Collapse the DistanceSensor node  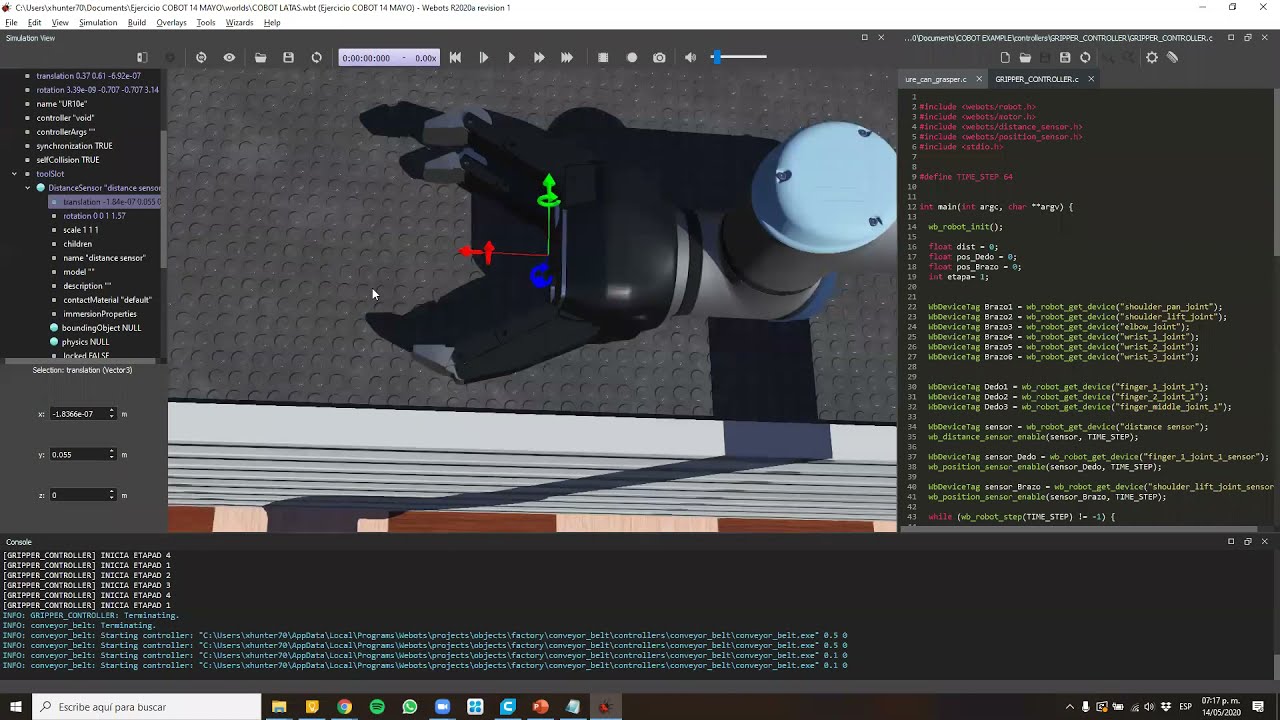pyautogui.click(x=28, y=188)
